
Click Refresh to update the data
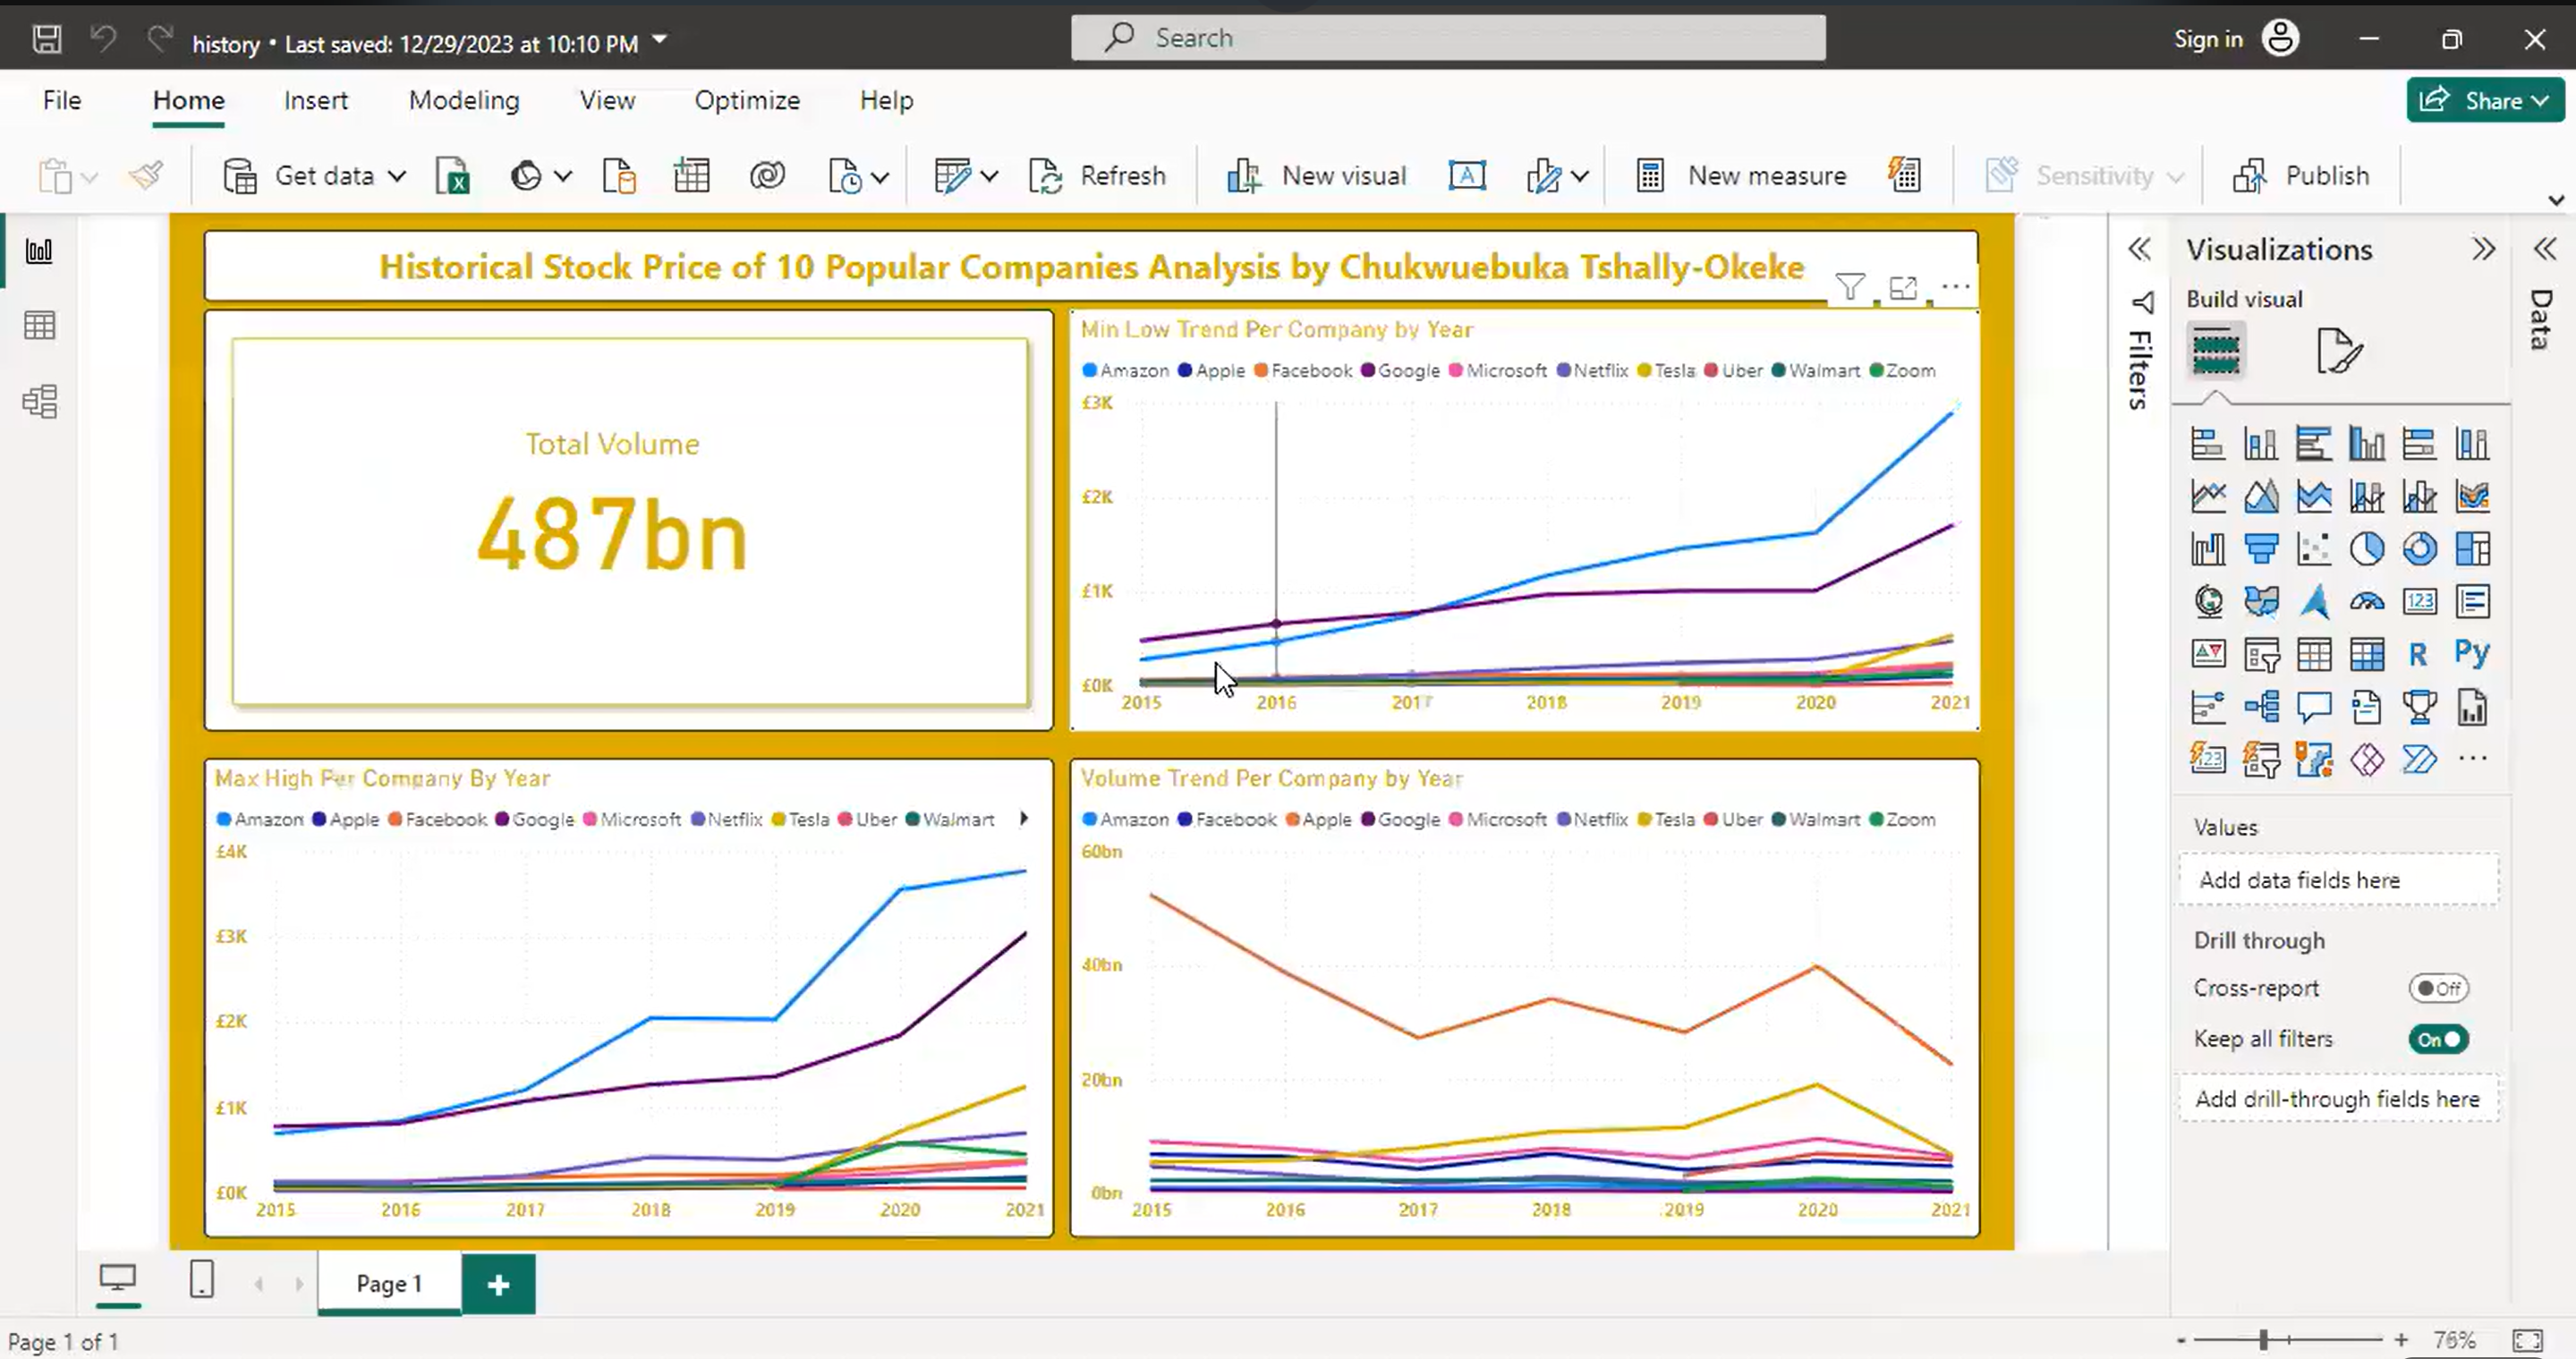click(1100, 175)
